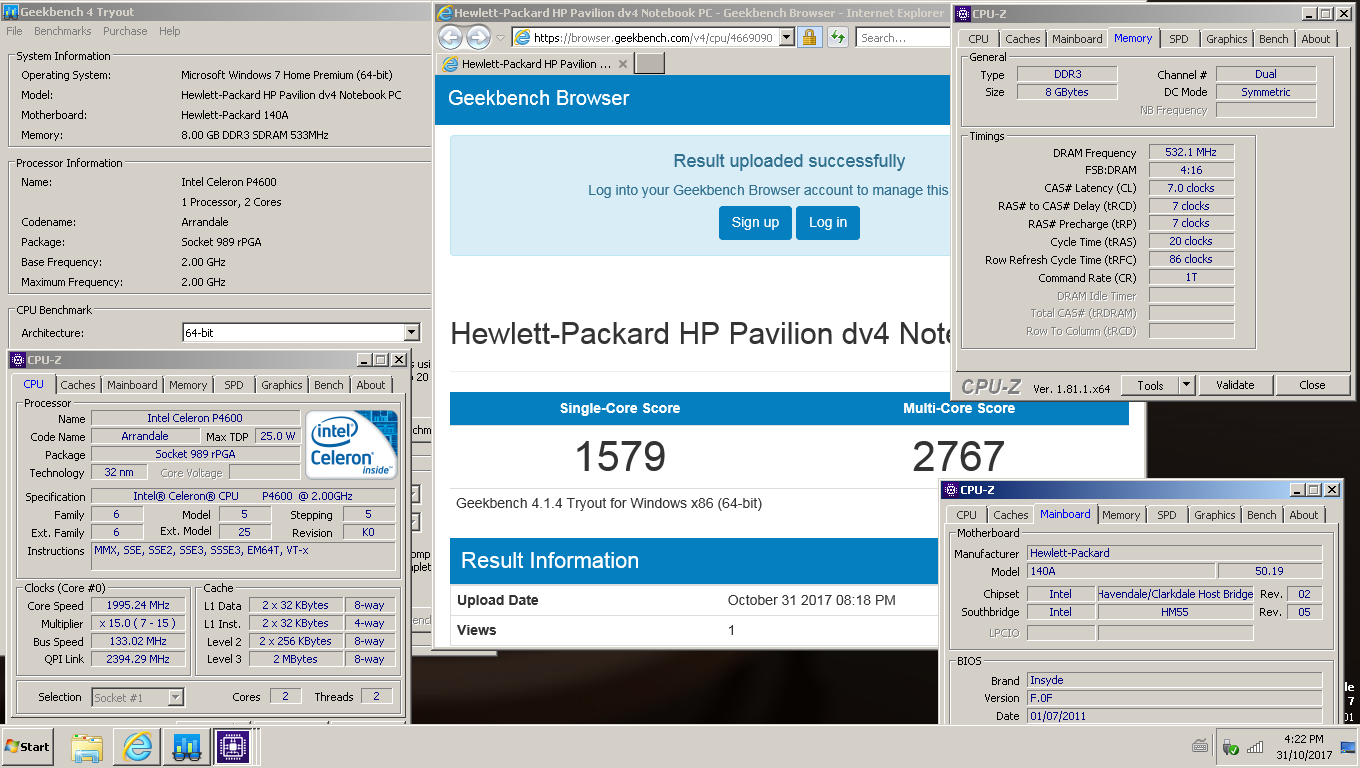Screen dimensions: 1360x768
Task: Click the page icon inside the address bar
Action: (522, 38)
